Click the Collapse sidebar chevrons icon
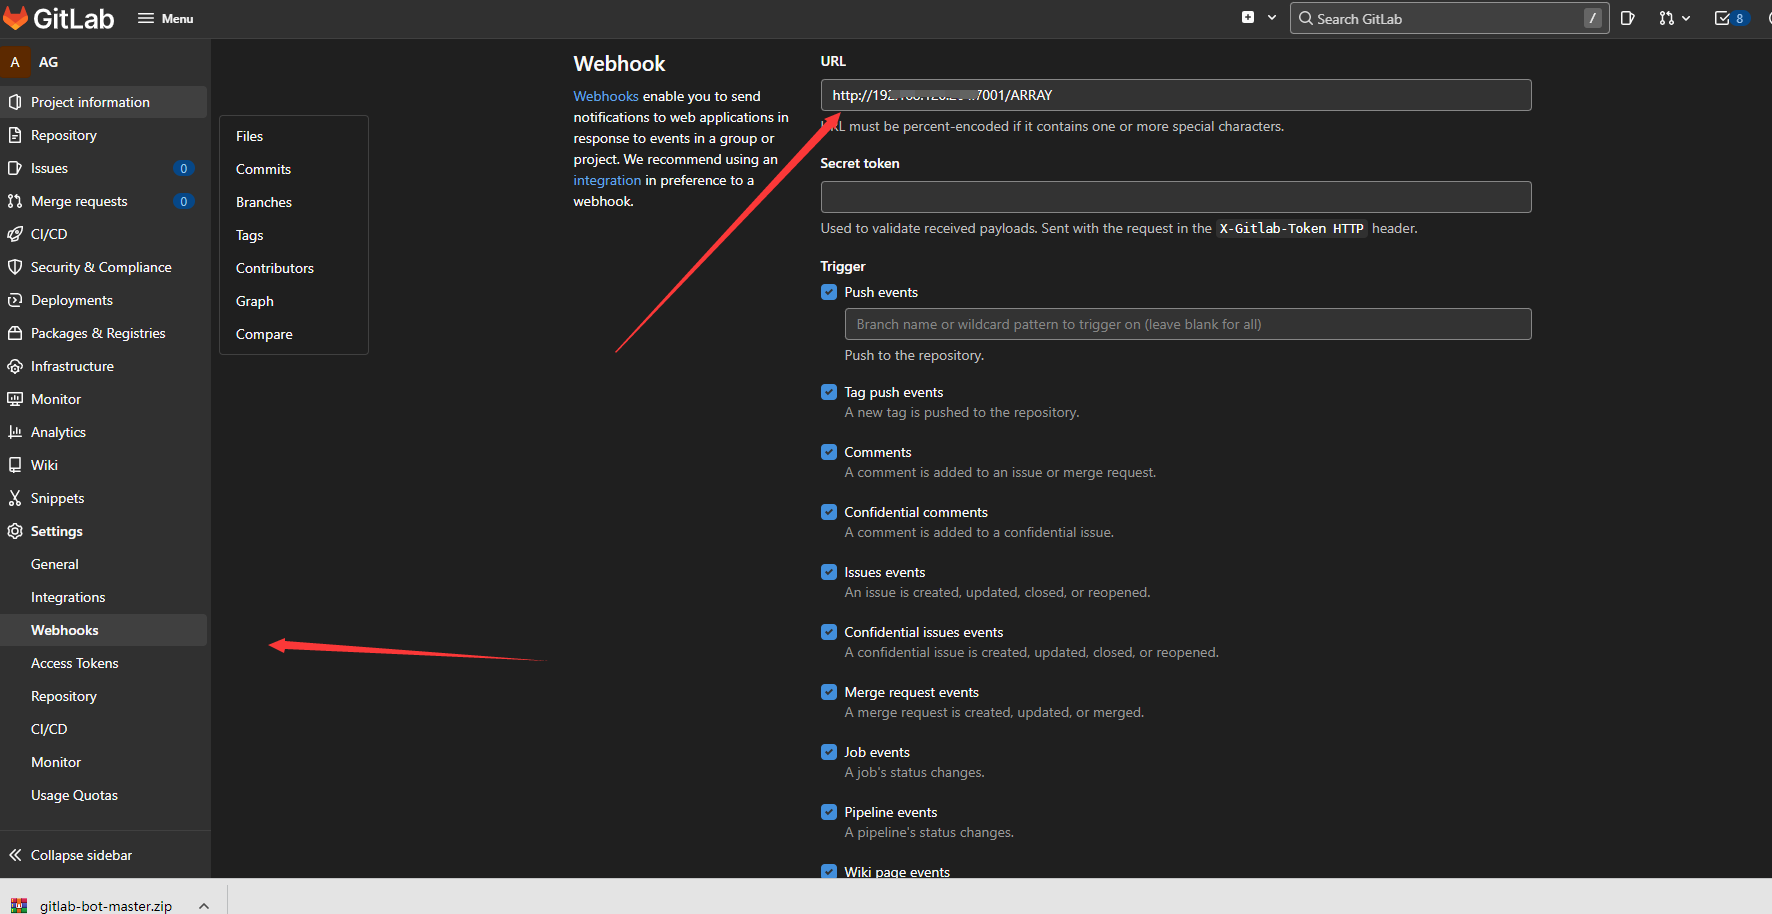 15,855
